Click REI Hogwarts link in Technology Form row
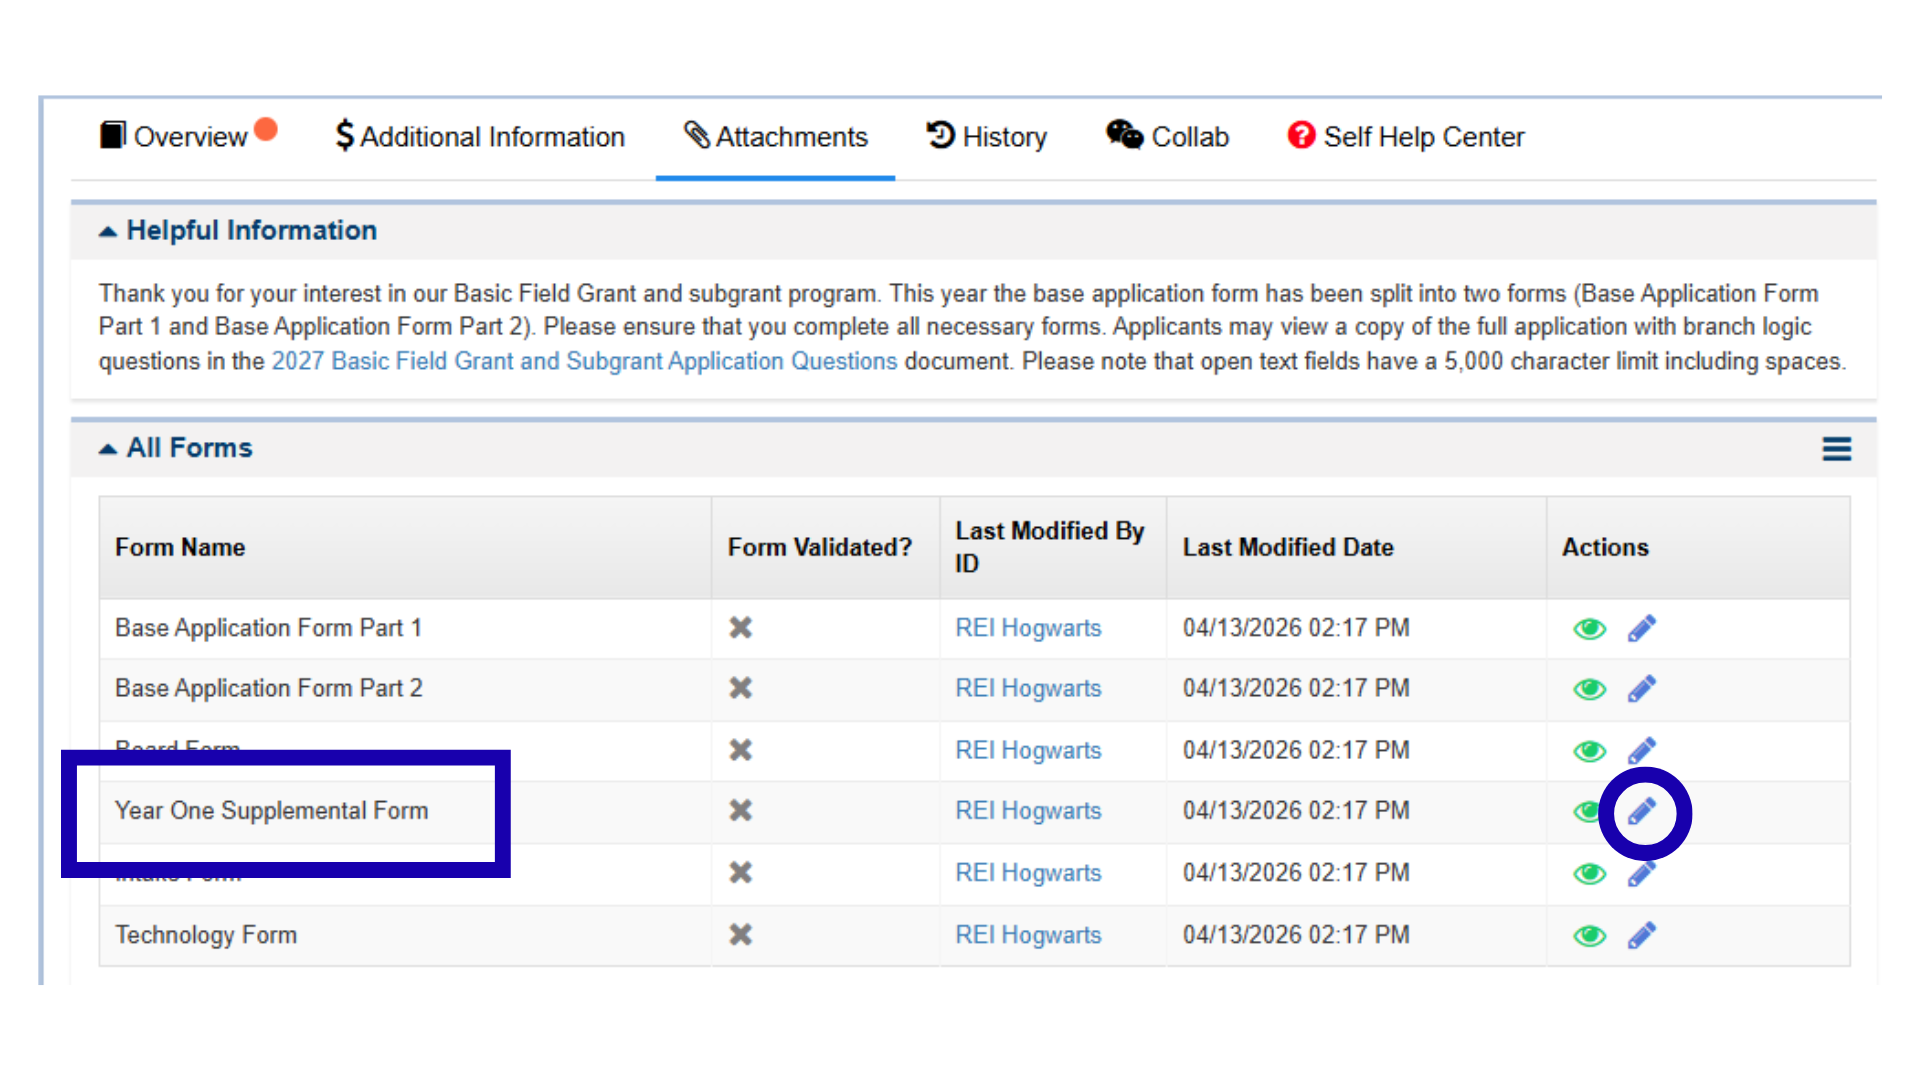The image size is (1920, 1080). pyautogui.click(x=1028, y=935)
